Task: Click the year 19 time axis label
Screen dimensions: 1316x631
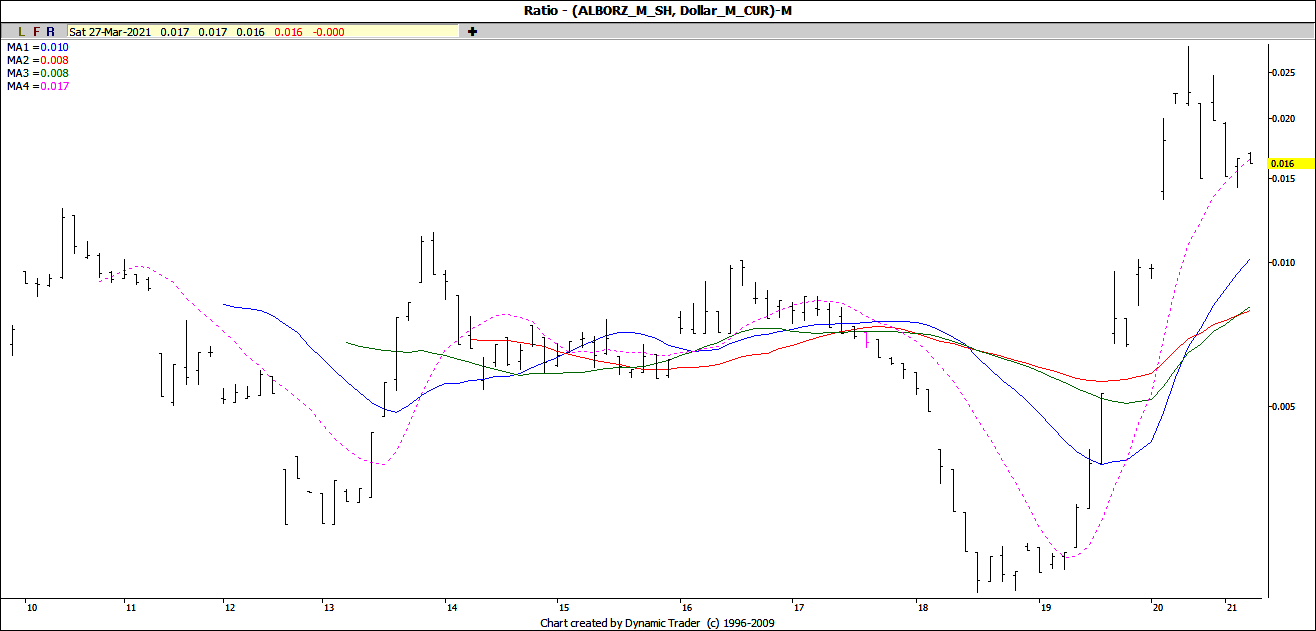Action: coord(1046,607)
